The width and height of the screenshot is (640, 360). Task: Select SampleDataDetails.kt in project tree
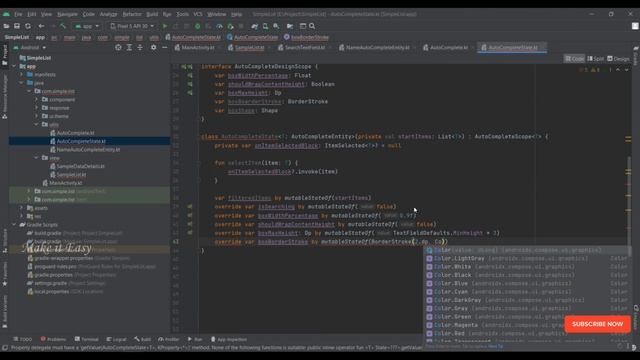click(80, 166)
